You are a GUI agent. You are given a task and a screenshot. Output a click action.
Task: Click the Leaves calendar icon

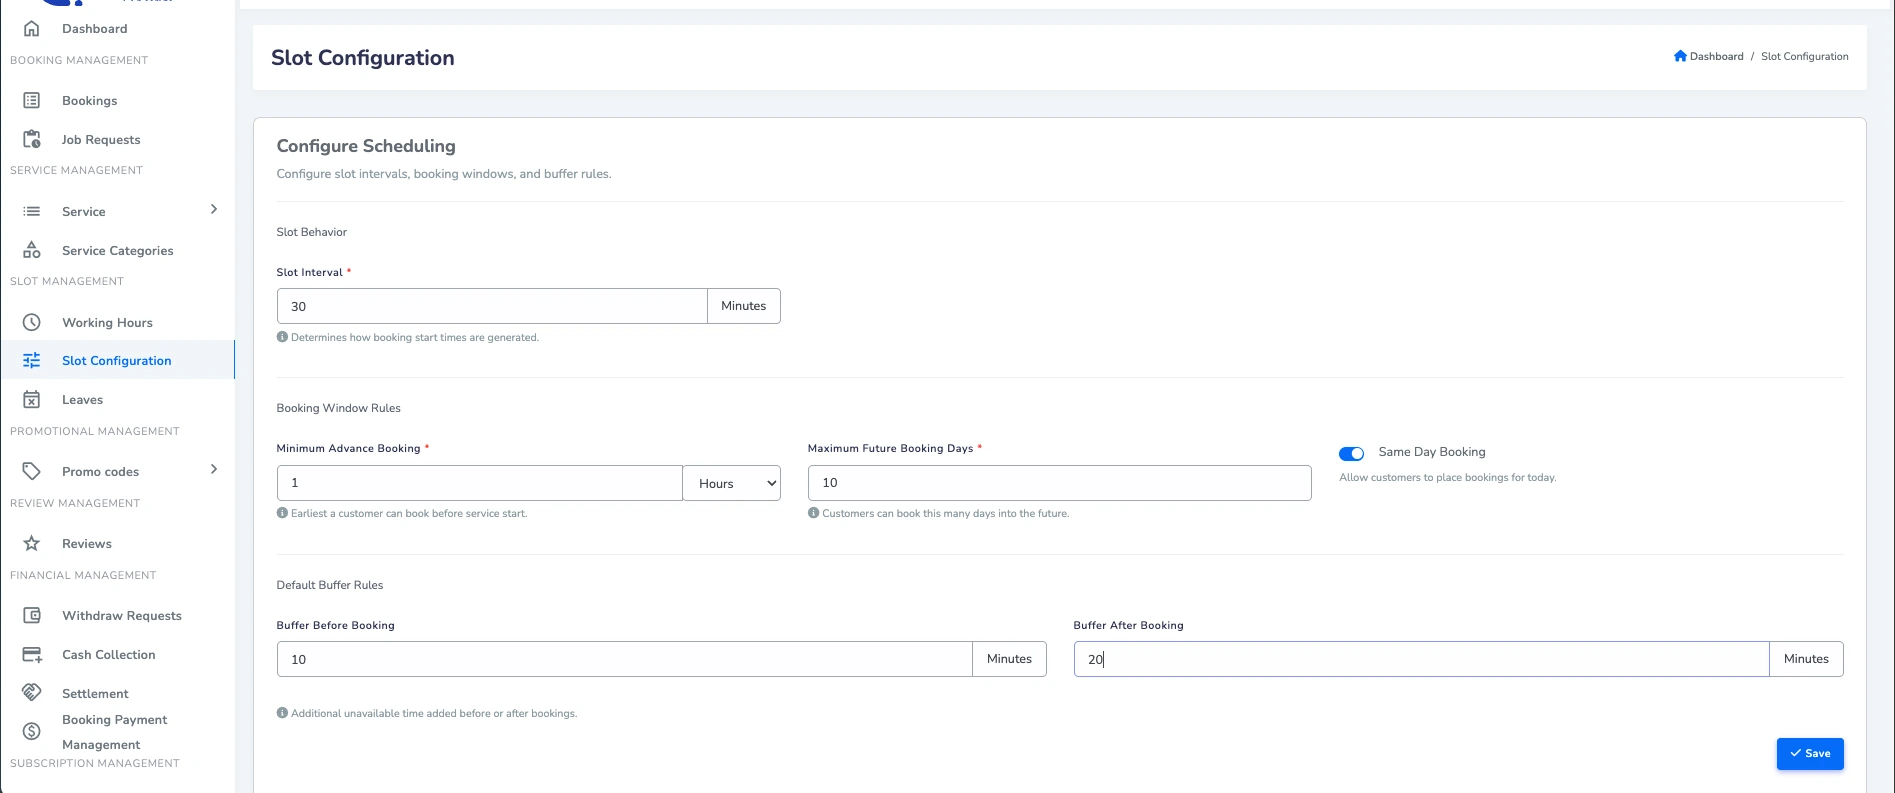click(x=32, y=399)
